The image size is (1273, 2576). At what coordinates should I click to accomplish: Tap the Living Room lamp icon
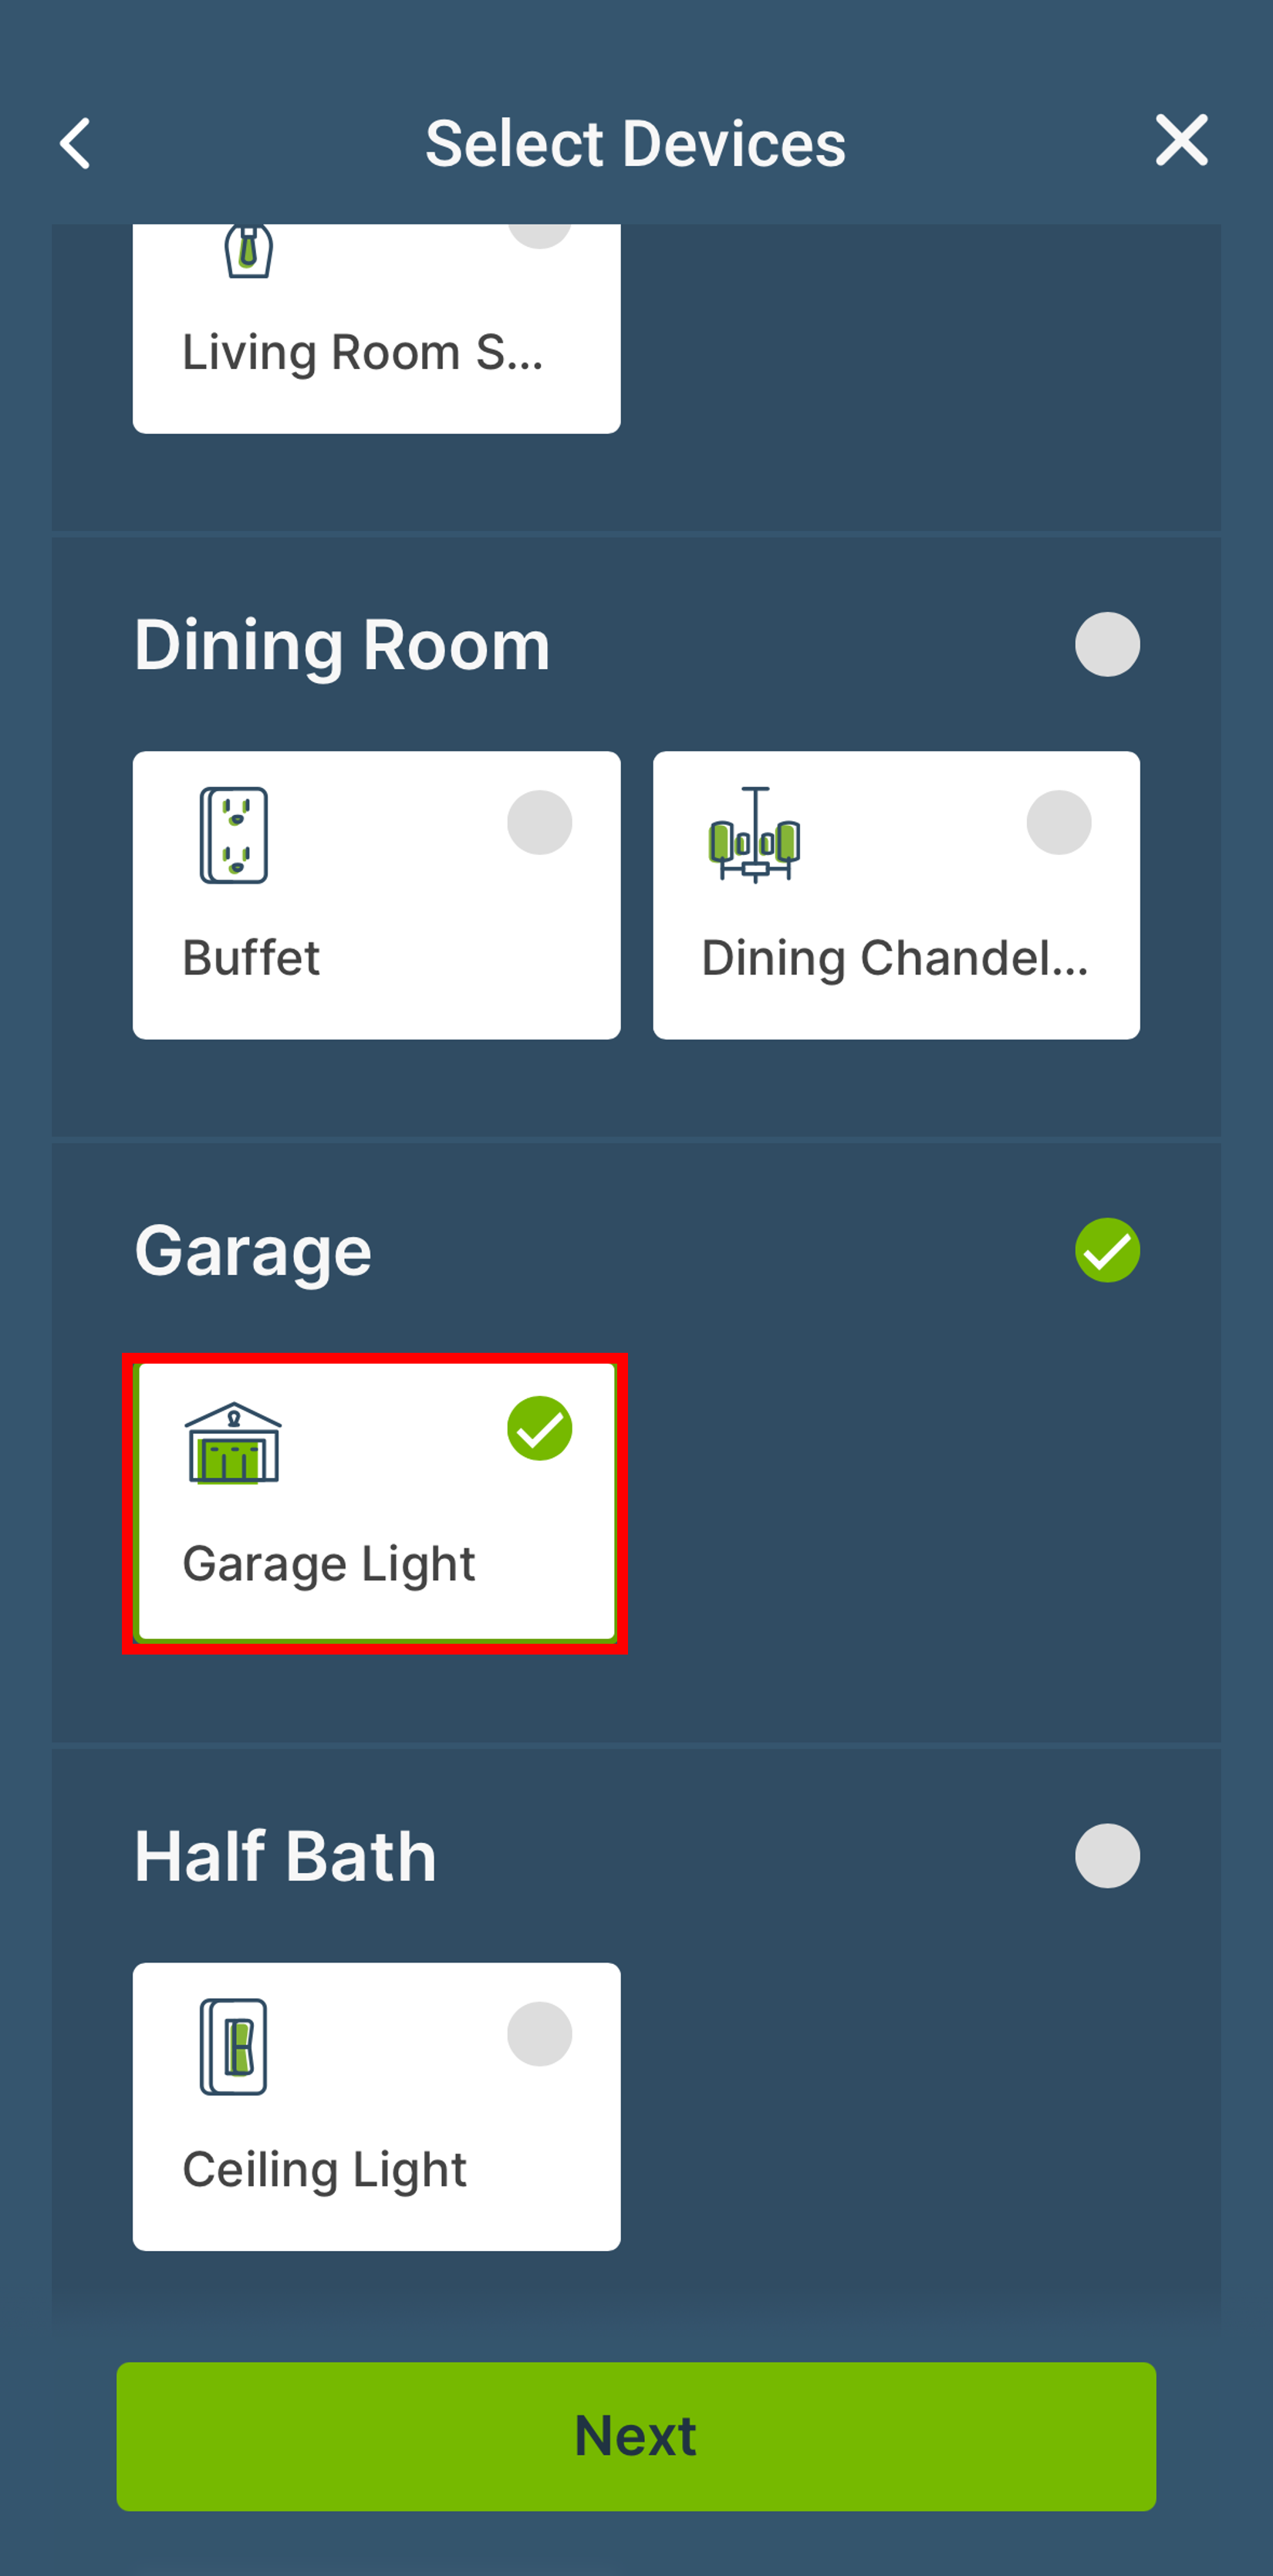pyautogui.click(x=248, y=251)
